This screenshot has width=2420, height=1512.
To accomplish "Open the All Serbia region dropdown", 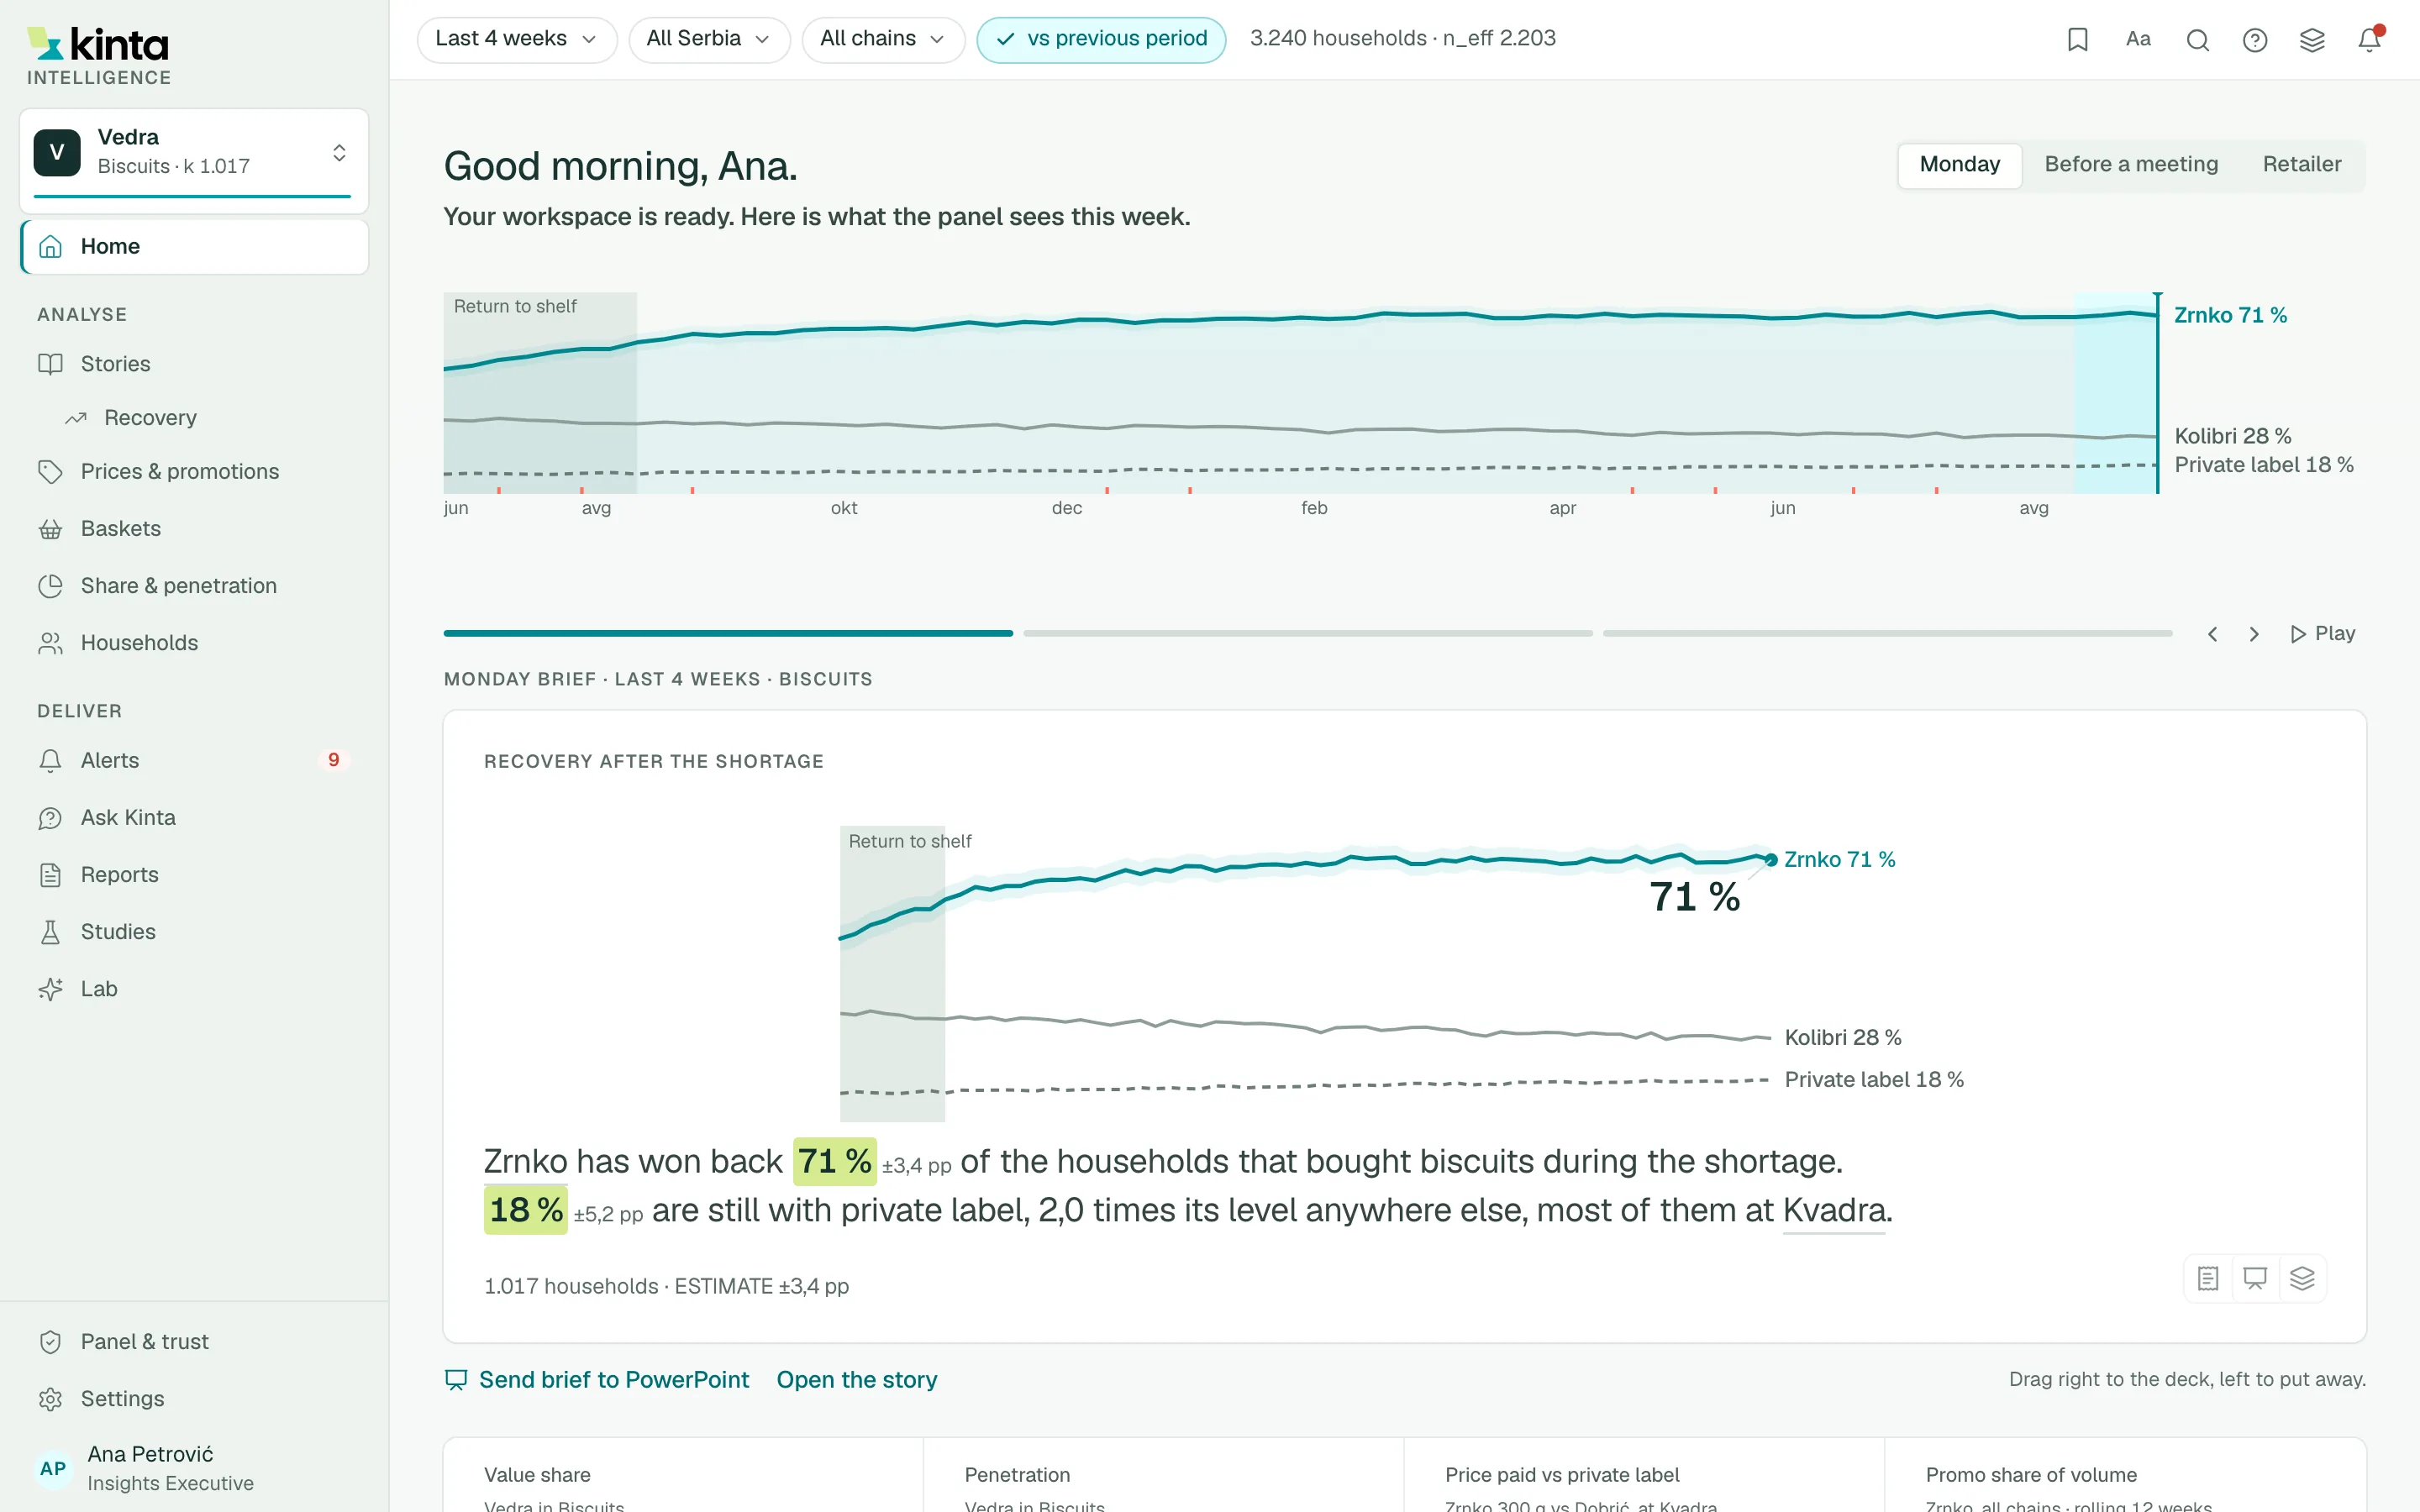I will click(x=709, y=39).
